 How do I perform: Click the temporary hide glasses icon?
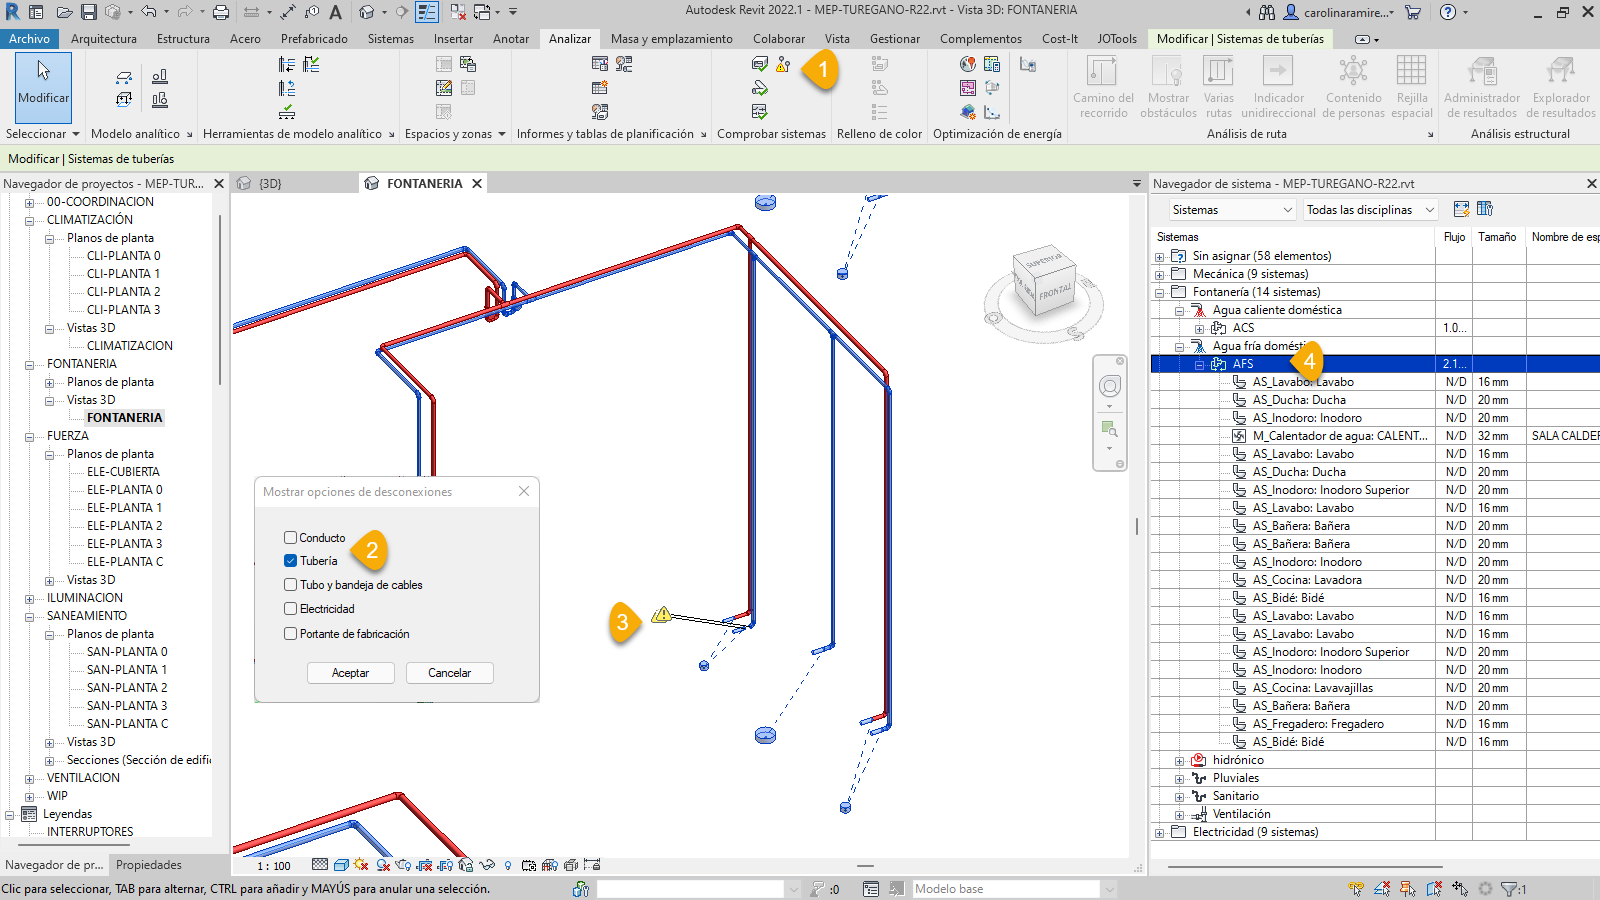(x=487, y=865)
